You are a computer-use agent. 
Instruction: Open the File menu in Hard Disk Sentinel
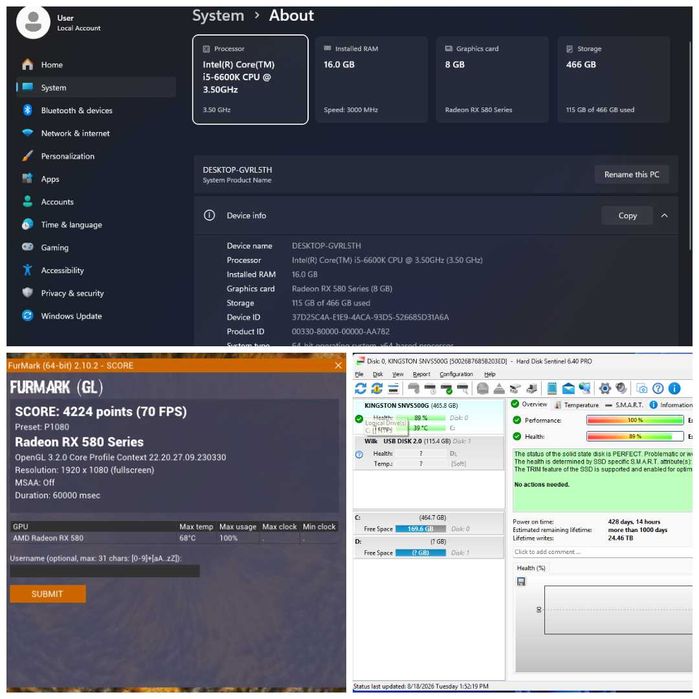(359, 374)
